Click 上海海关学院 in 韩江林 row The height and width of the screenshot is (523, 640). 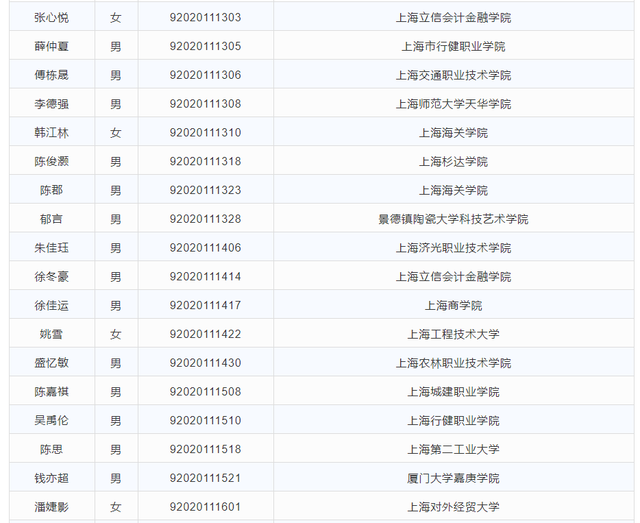click(x=453, y=133)
